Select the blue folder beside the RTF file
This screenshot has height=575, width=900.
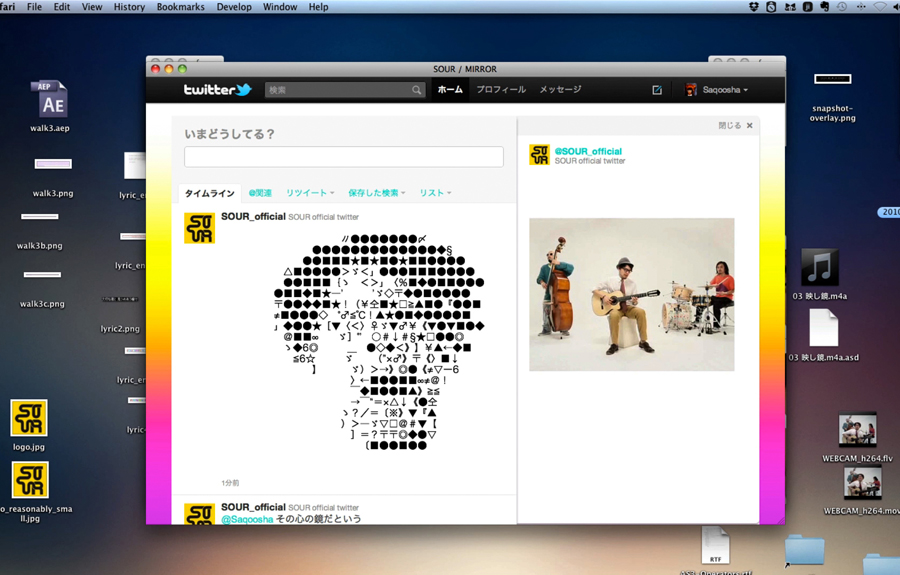pyautogui.click(x=805, y=549)
